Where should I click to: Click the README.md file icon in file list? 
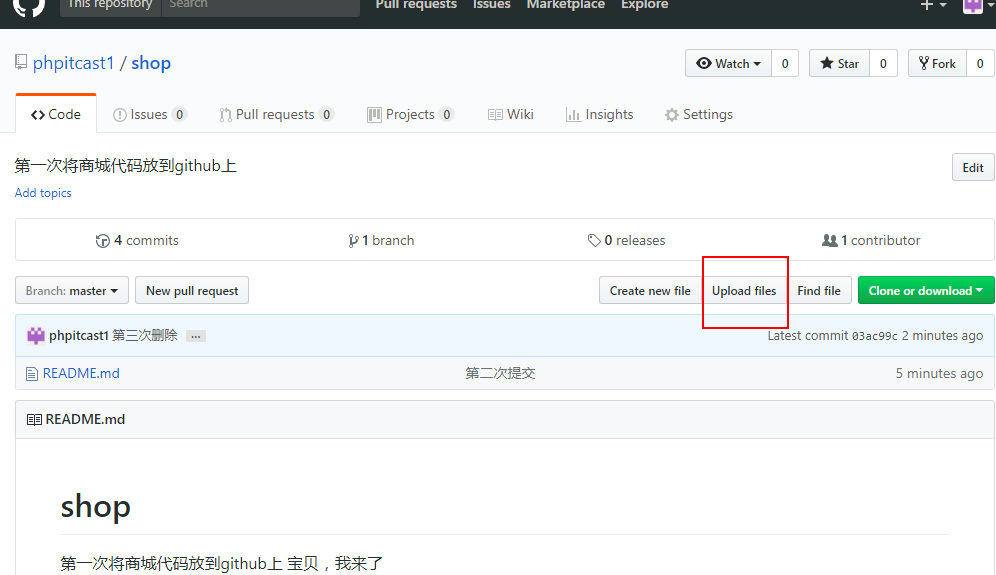click(x=32, y=374)
